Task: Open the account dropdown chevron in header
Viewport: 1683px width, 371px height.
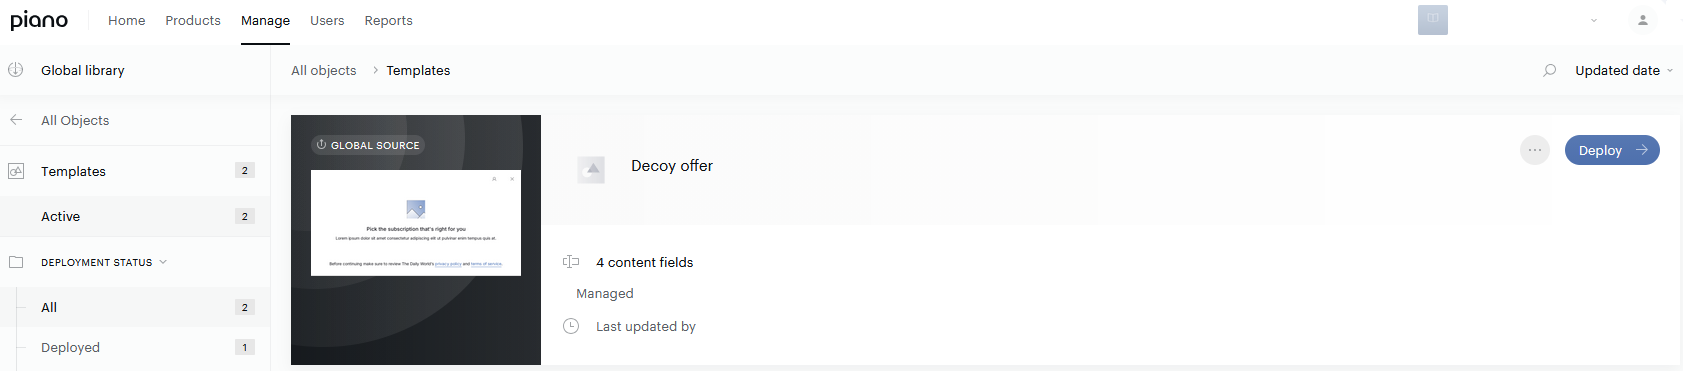Action: (x=1594, y=20)
